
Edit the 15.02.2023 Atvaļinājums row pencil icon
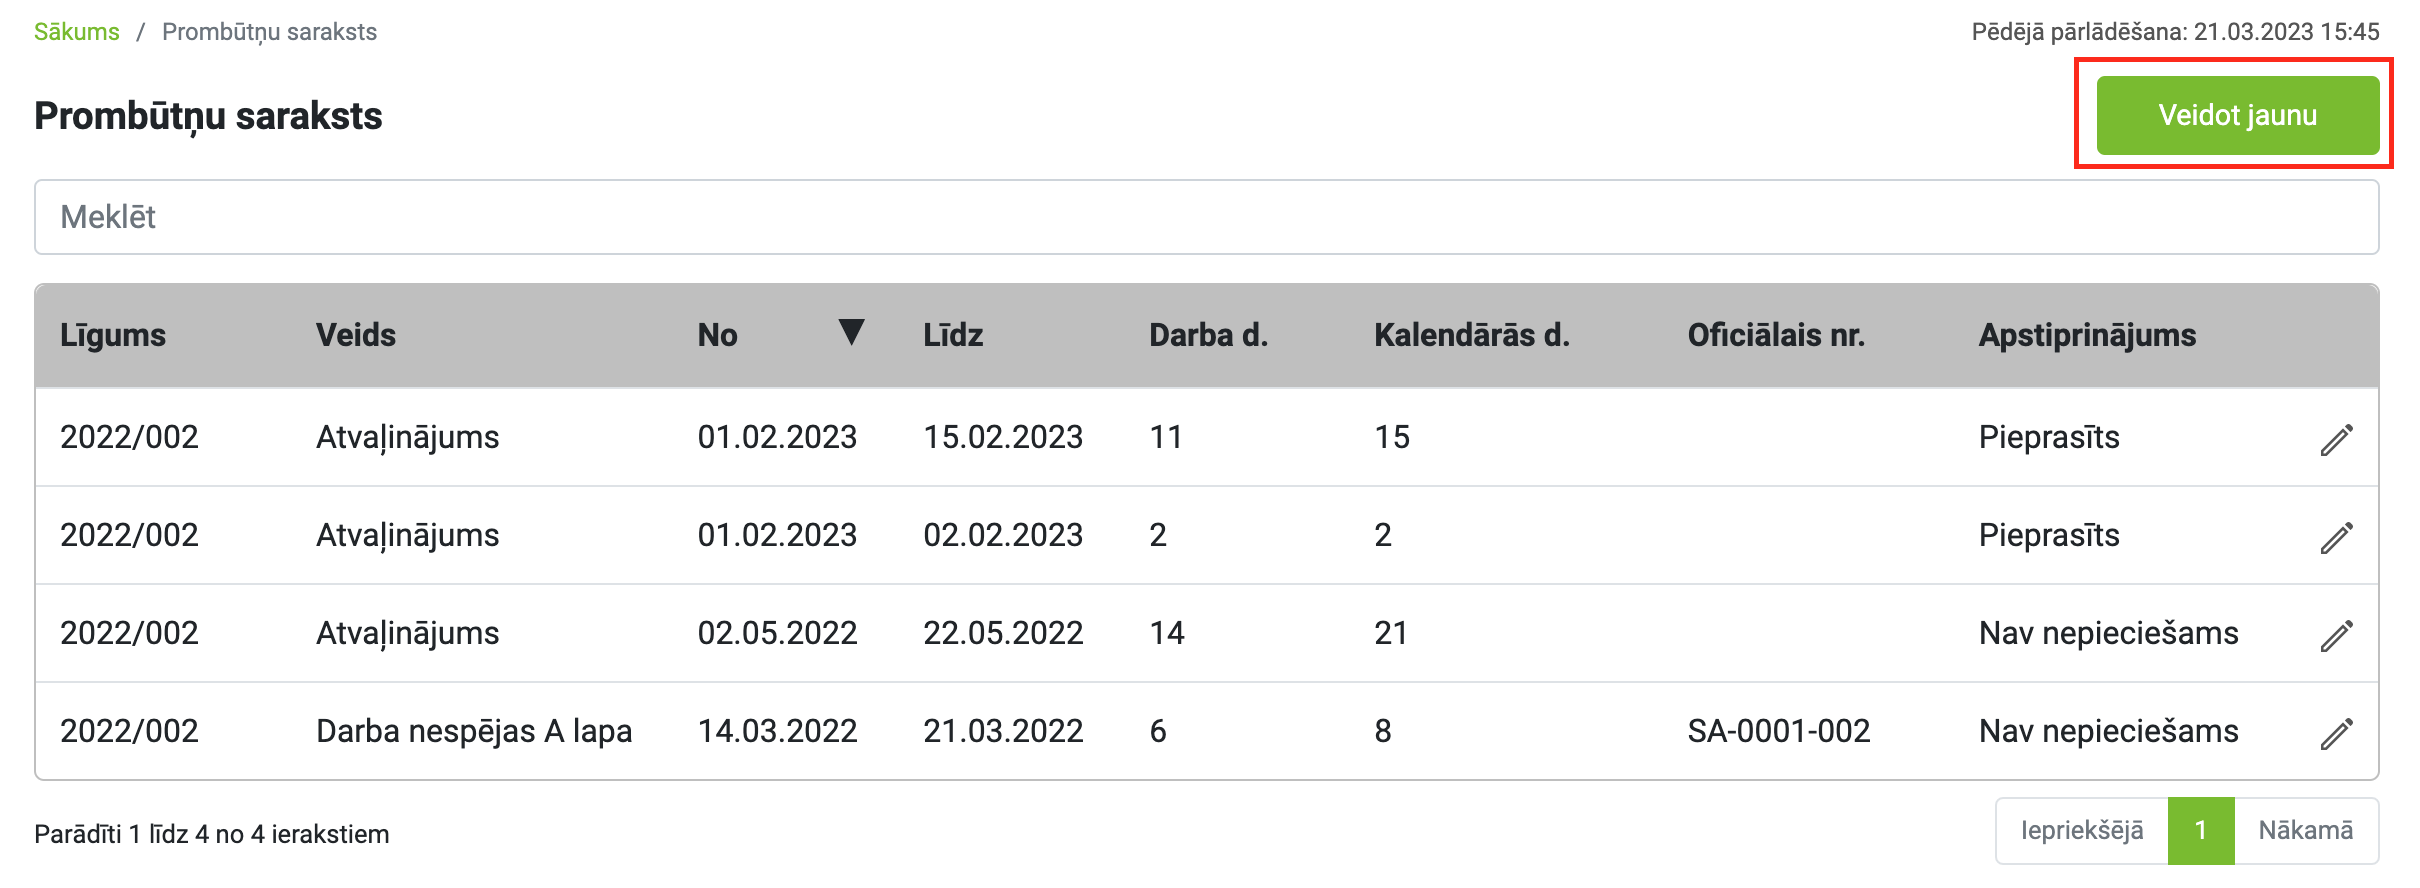[x=2336, y=439]
